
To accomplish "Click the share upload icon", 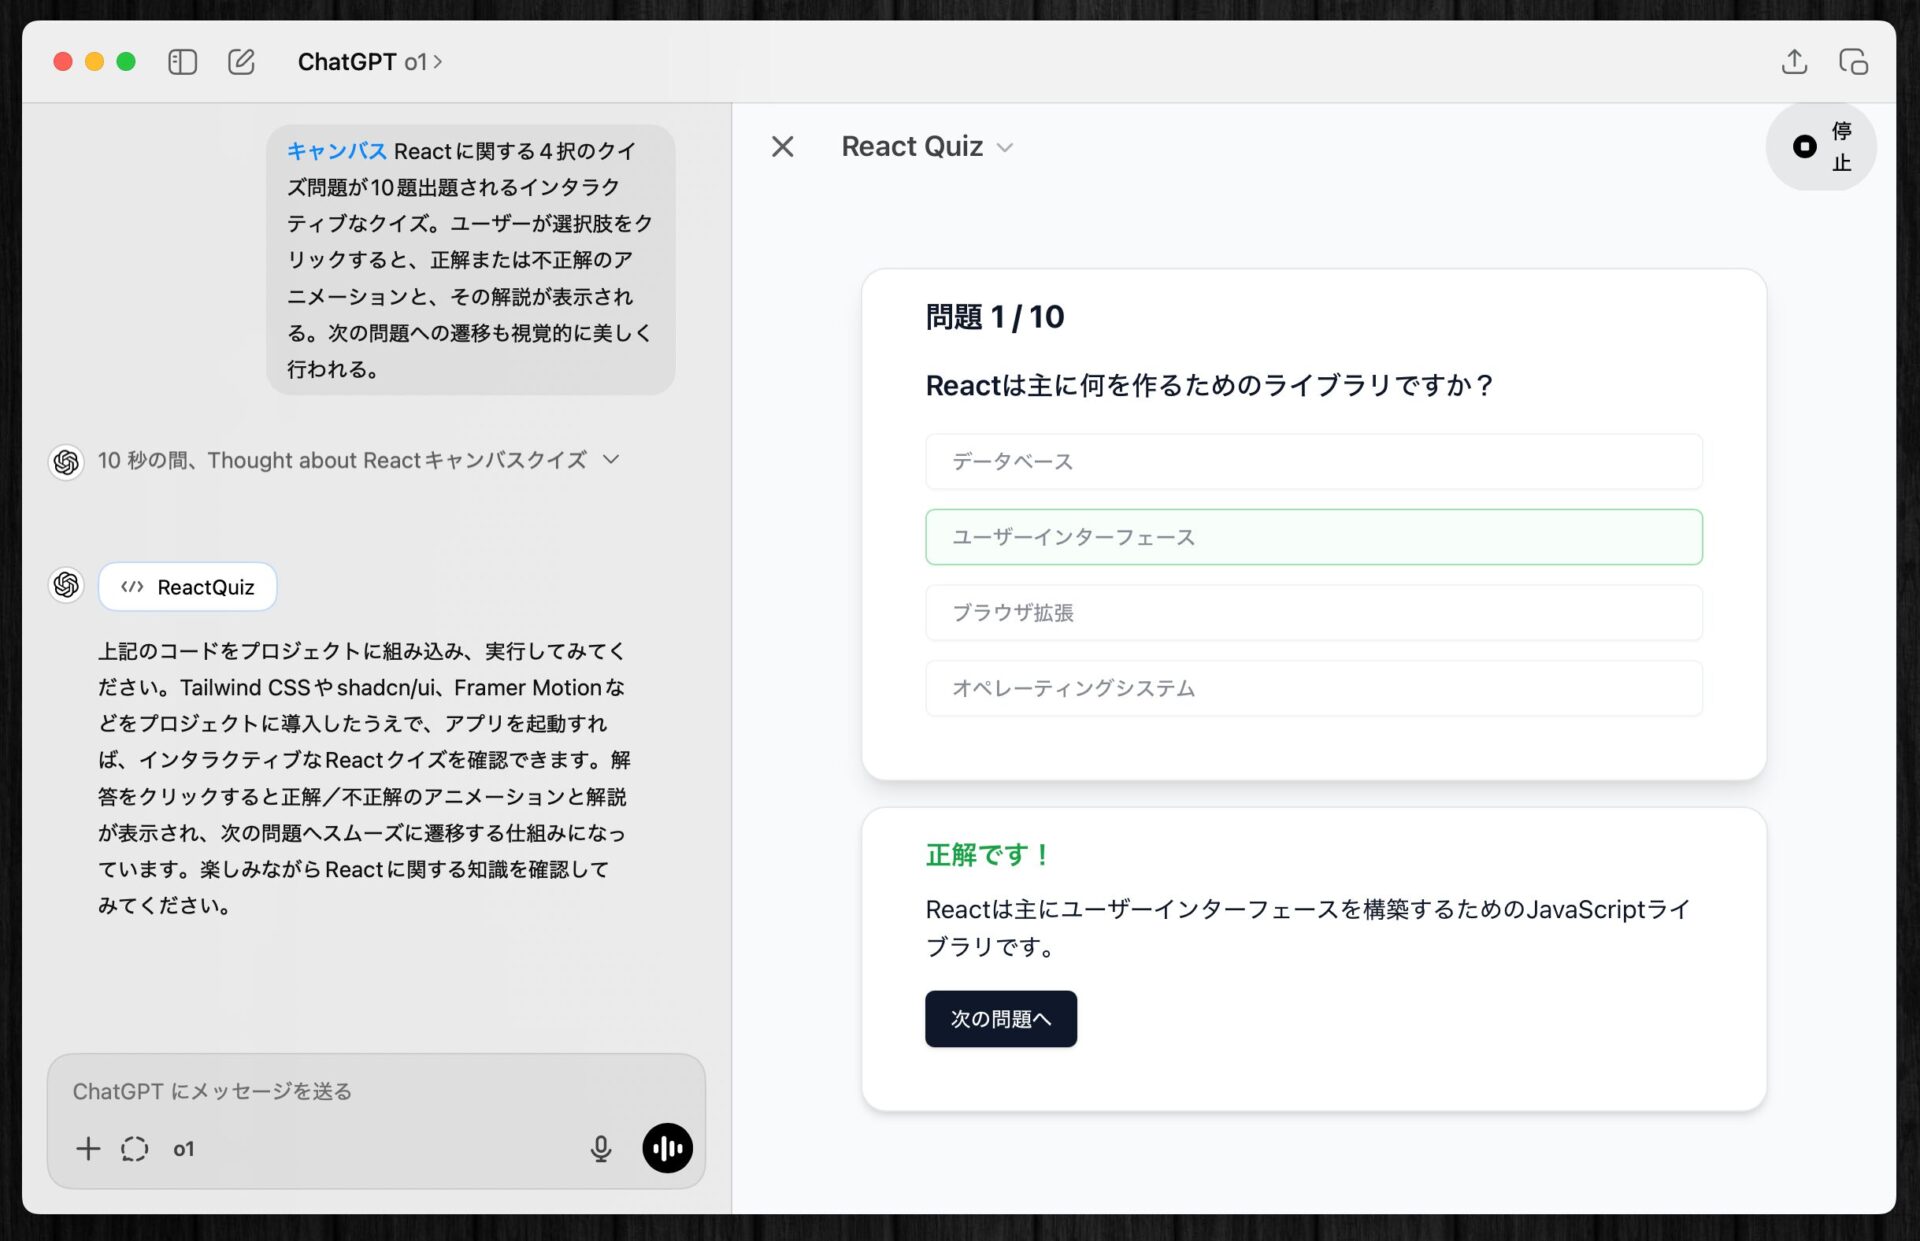I will [x=1794, y=62].
